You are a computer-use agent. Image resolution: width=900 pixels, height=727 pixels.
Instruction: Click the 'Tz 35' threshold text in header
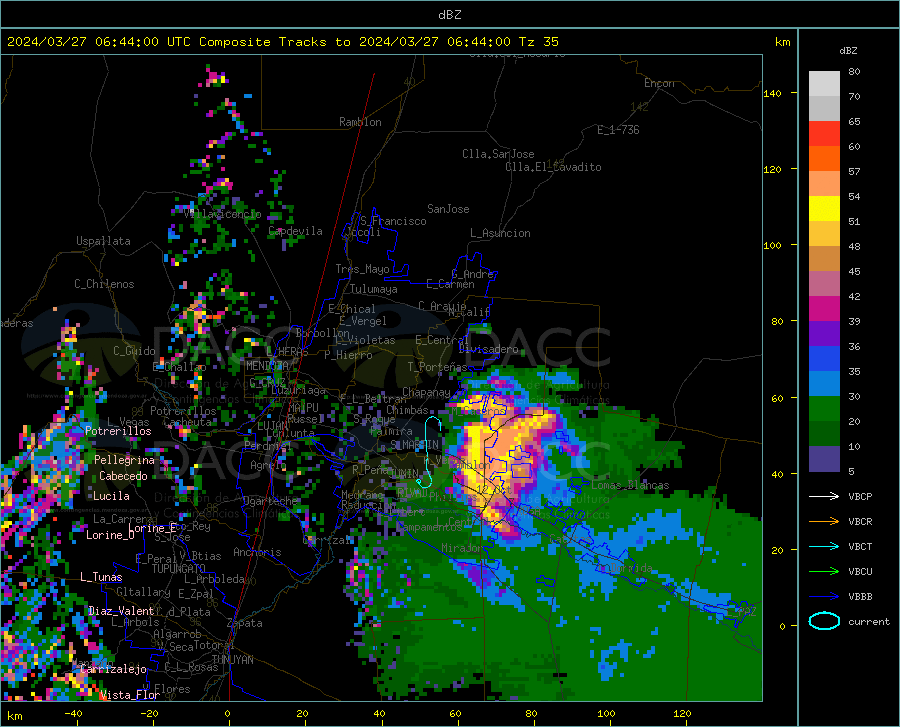click(x=538, y=42)
